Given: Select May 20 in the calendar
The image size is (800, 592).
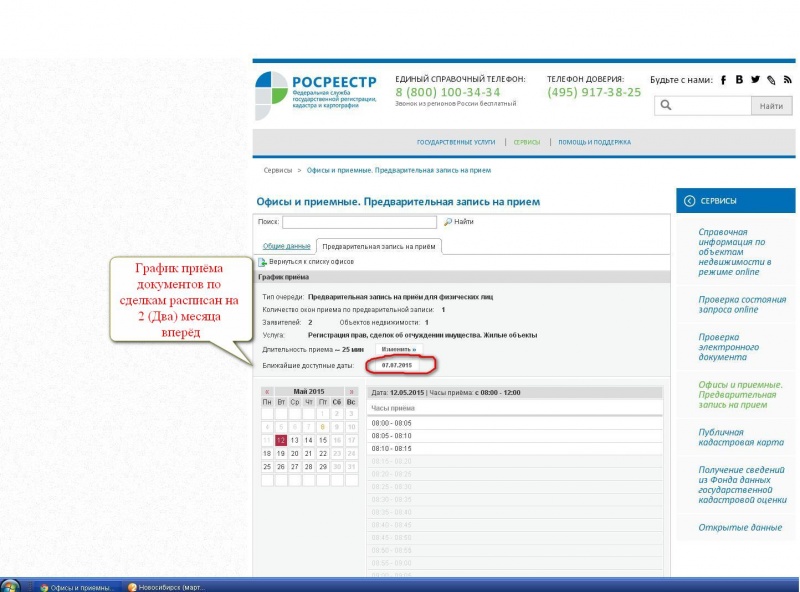Looking at the screenshot, I should (294, 453).
